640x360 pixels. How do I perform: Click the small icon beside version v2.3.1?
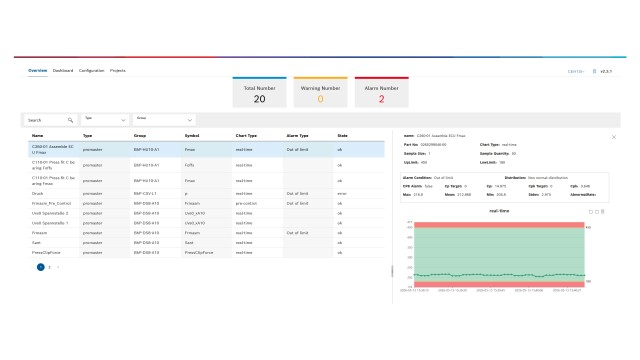(x=594, y=71)
